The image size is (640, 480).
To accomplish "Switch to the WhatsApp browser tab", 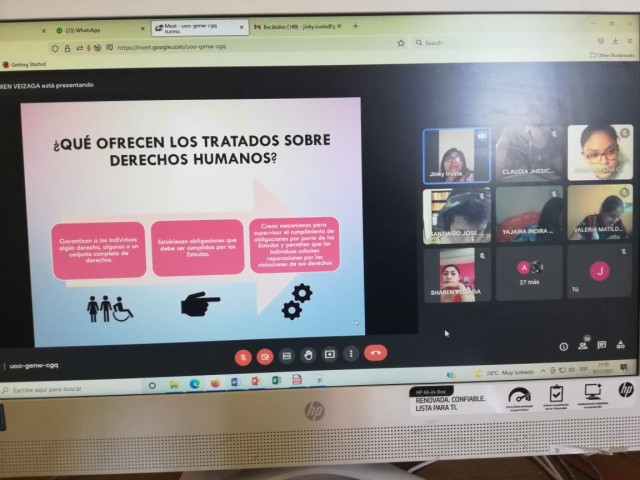I will click(x=100, y=30).
